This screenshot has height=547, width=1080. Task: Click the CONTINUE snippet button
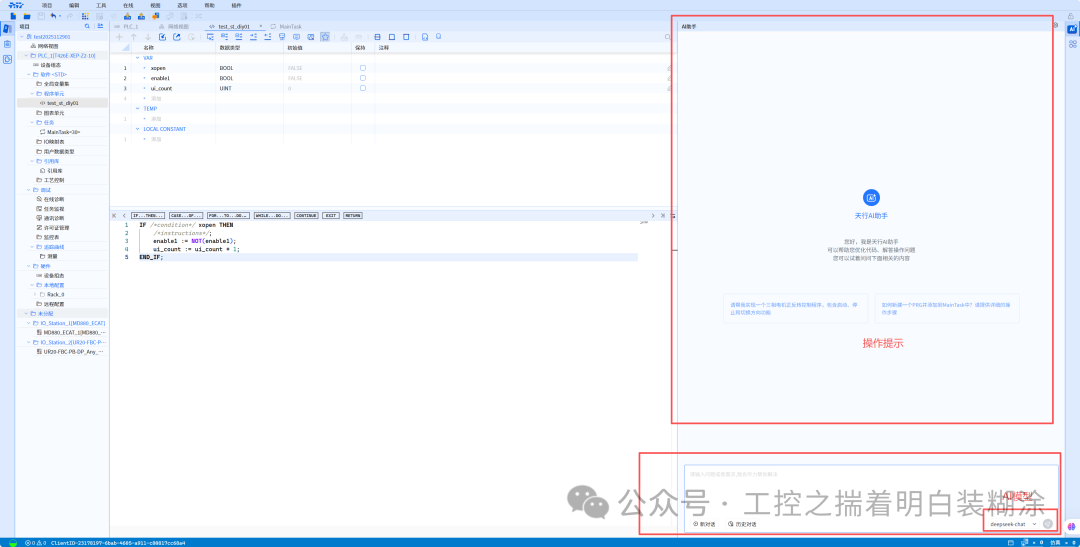[307, 216]
